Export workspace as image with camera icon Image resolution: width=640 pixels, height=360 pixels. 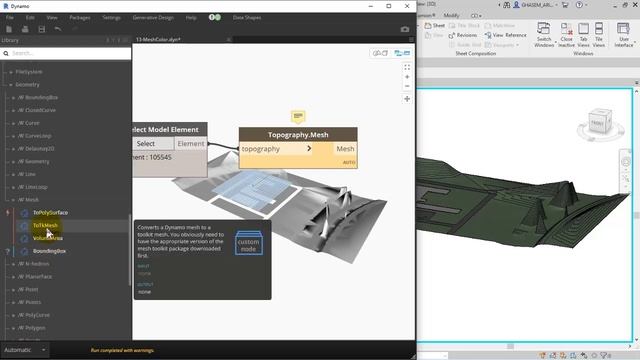pos(404,29)
